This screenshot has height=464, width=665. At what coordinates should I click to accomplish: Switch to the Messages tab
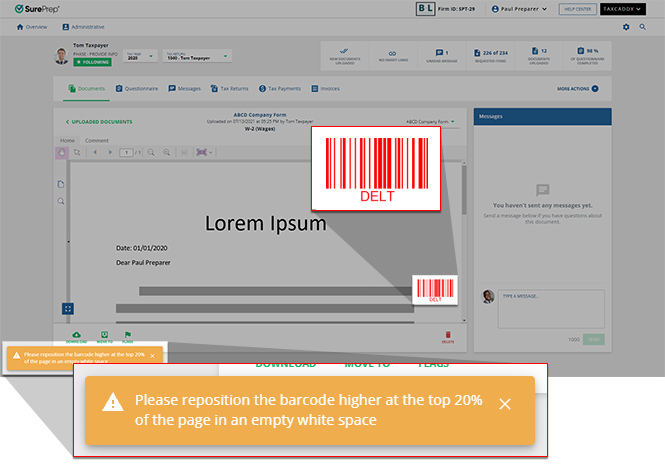tap(184, 89)
